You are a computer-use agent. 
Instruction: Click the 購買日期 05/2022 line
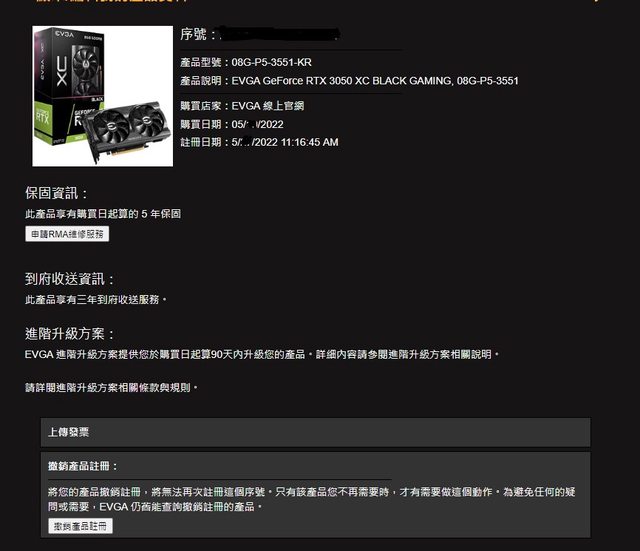tap(232, 124)
